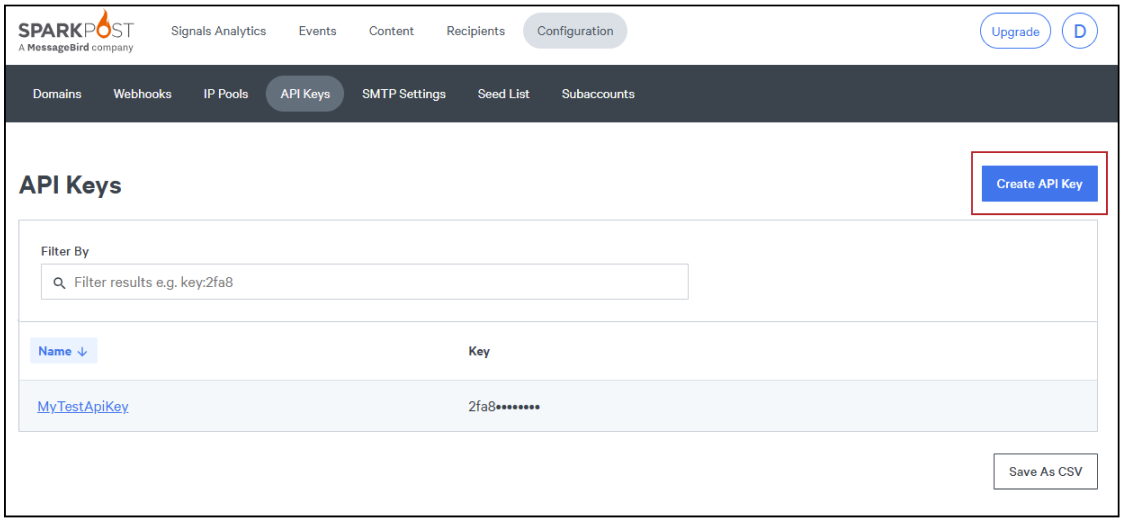Toggle the Name column sort arrow
The height and width of the screenshot is (523, 1125).
[82, 351]
